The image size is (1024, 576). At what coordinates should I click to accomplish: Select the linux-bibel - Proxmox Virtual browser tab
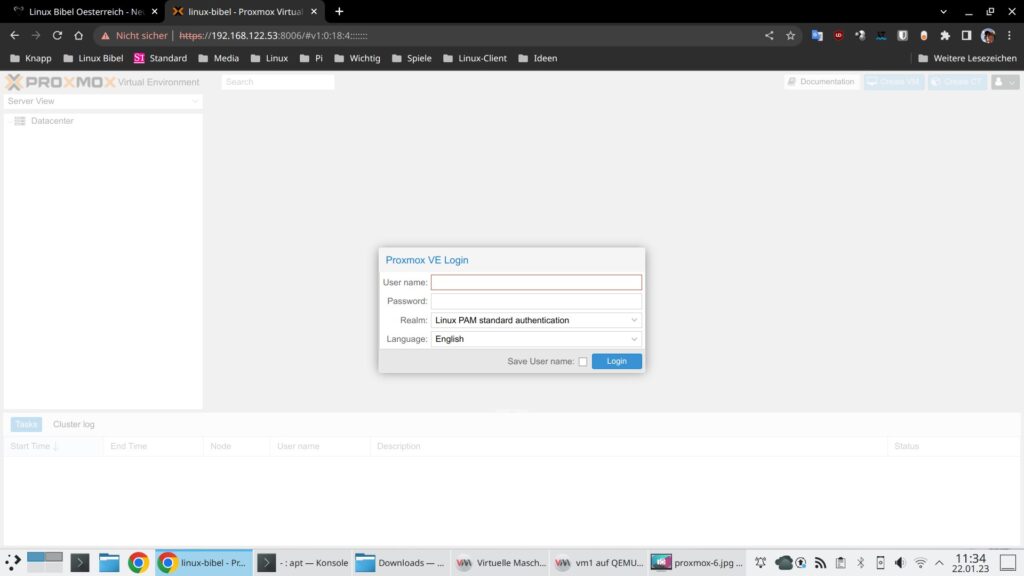tap(244, 12)
